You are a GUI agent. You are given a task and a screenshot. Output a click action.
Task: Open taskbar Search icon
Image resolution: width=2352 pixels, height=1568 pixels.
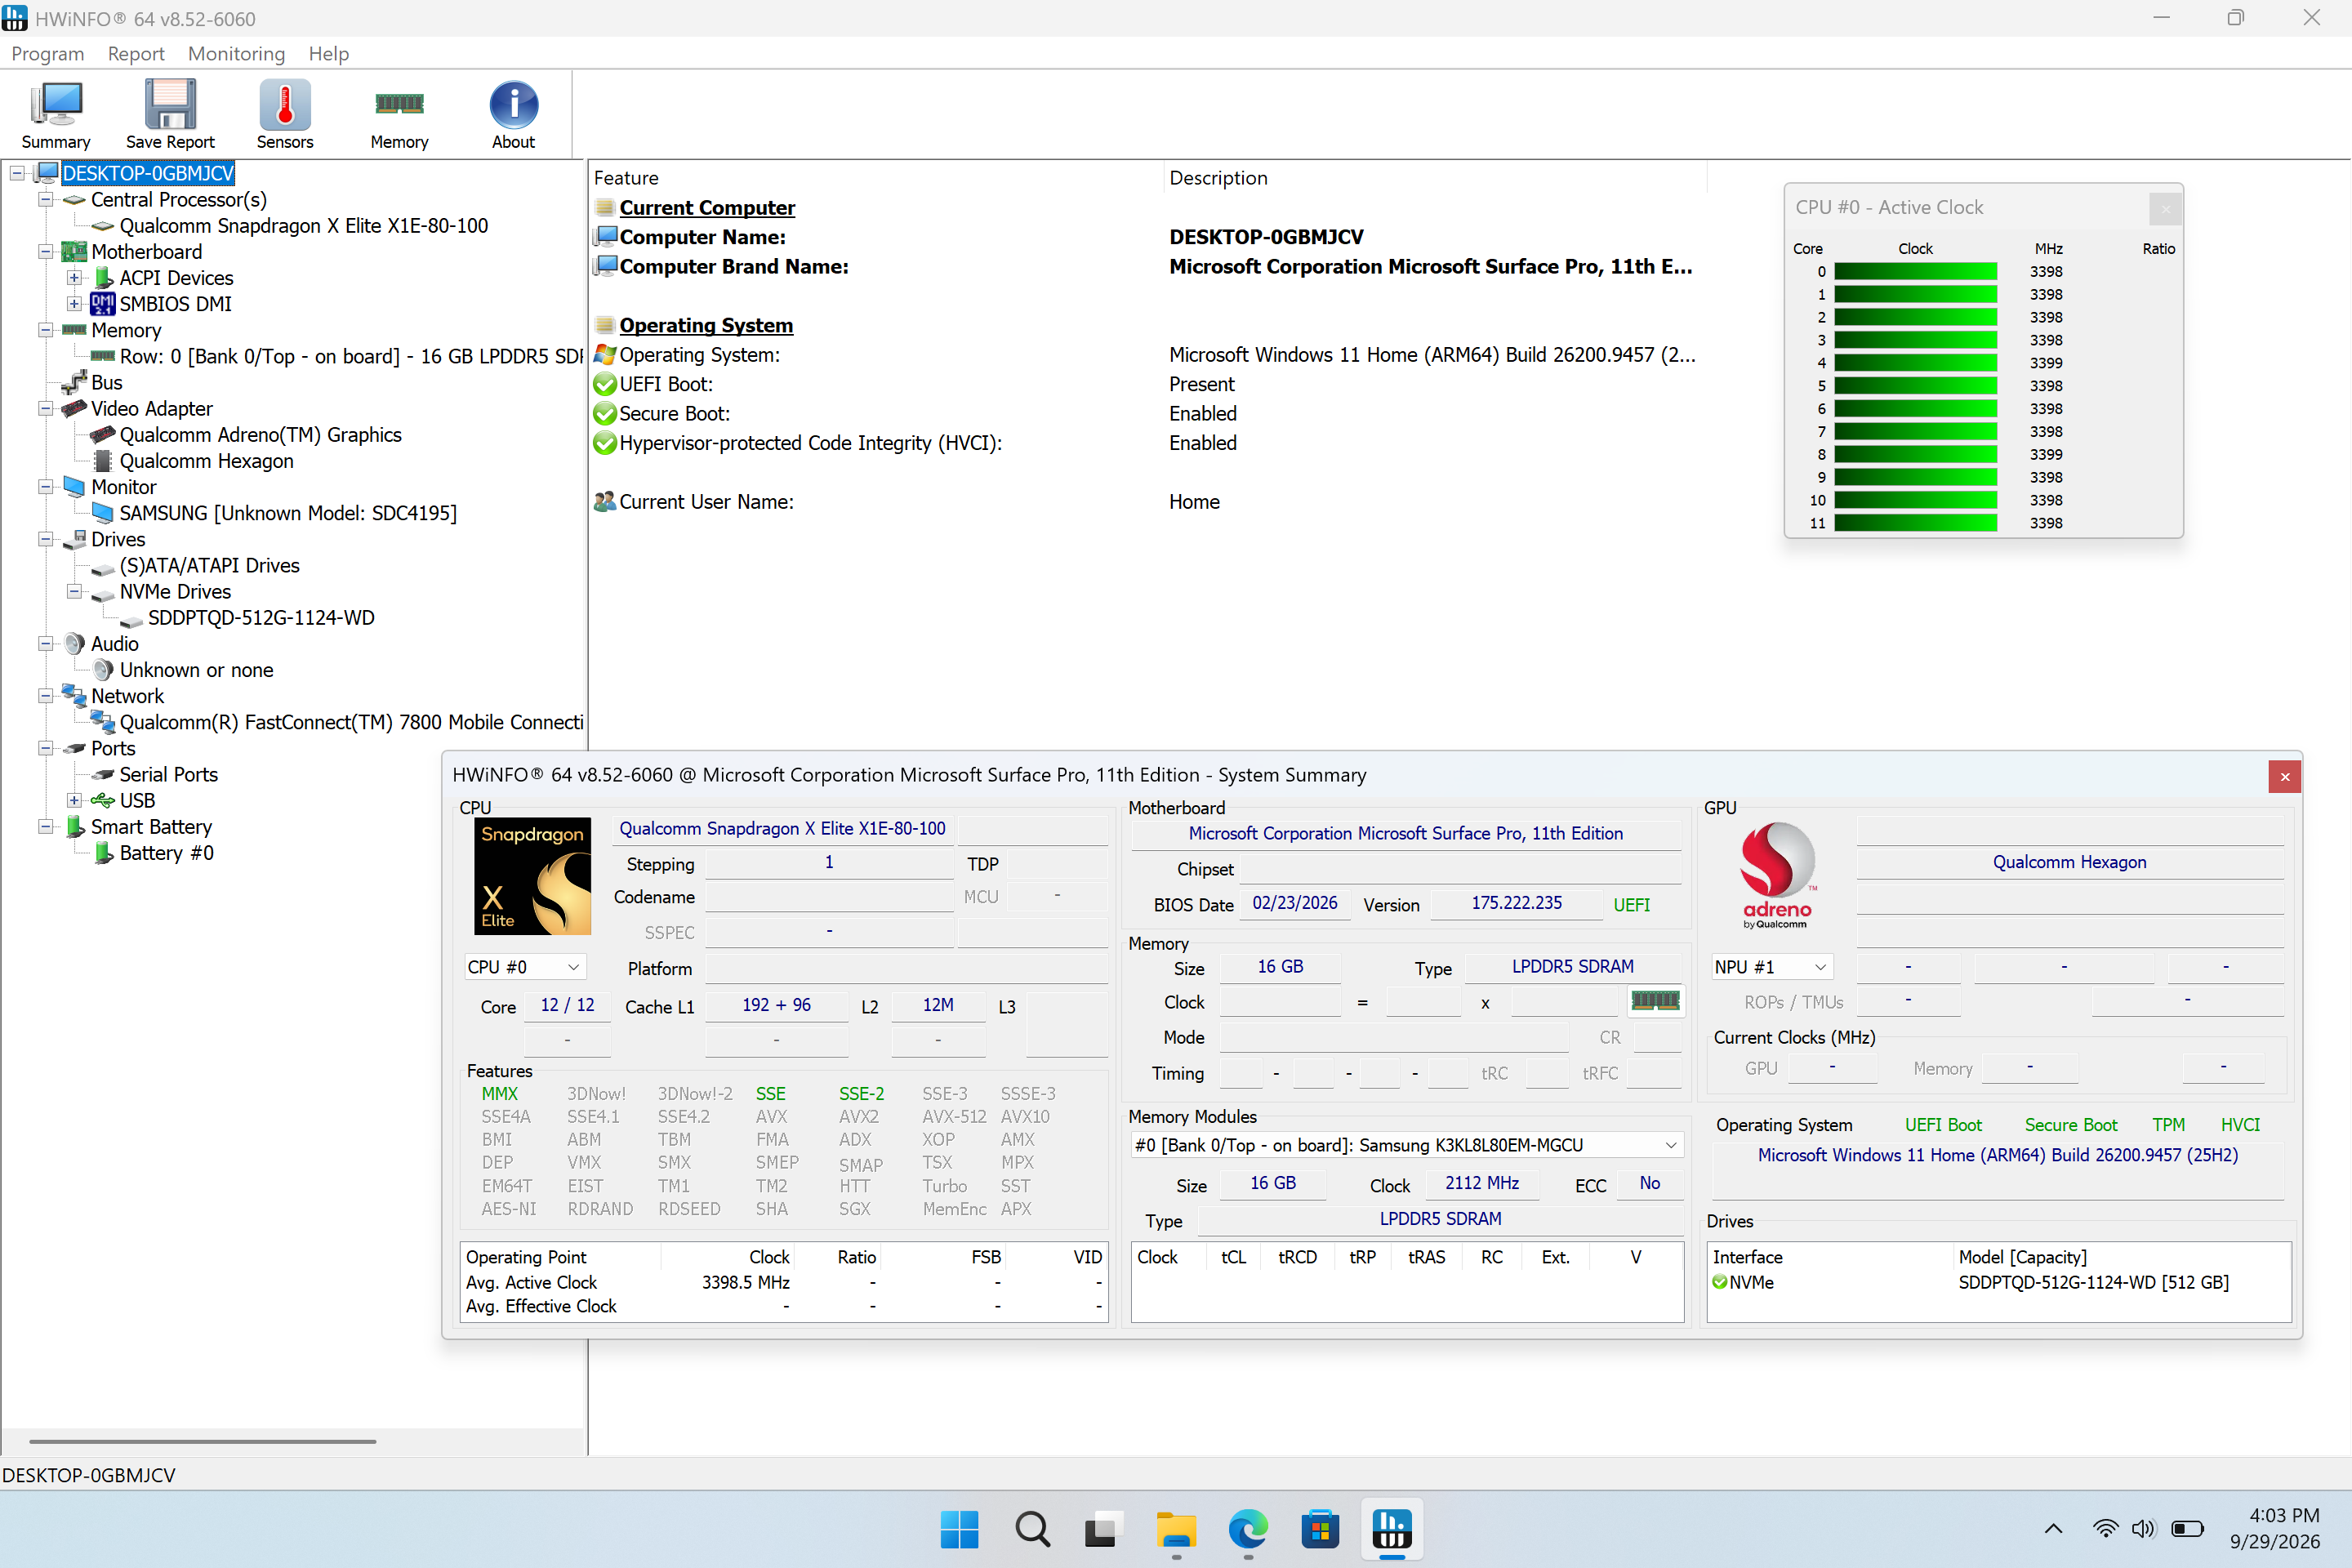pyautogui.click(x=1032, y=1528)
